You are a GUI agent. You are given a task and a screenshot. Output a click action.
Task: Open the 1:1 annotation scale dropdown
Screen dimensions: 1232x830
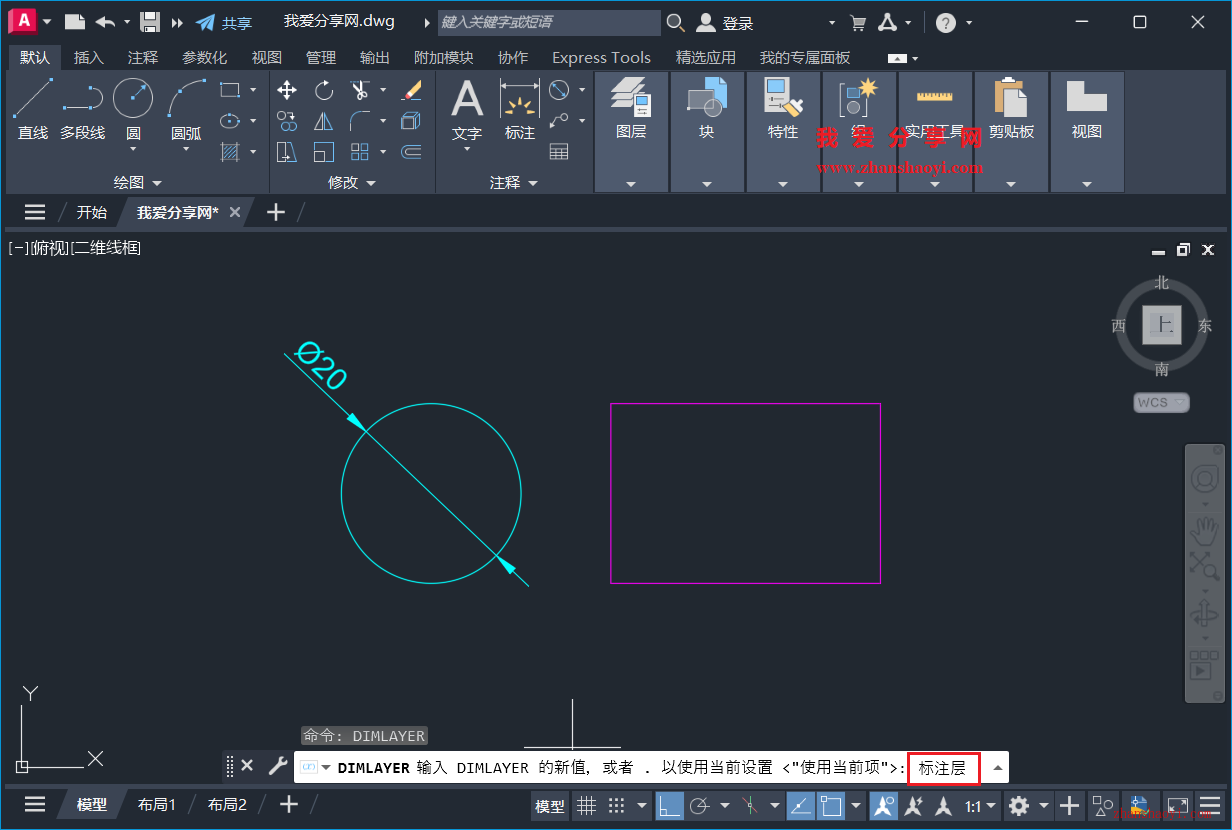(x=980, y=805)
